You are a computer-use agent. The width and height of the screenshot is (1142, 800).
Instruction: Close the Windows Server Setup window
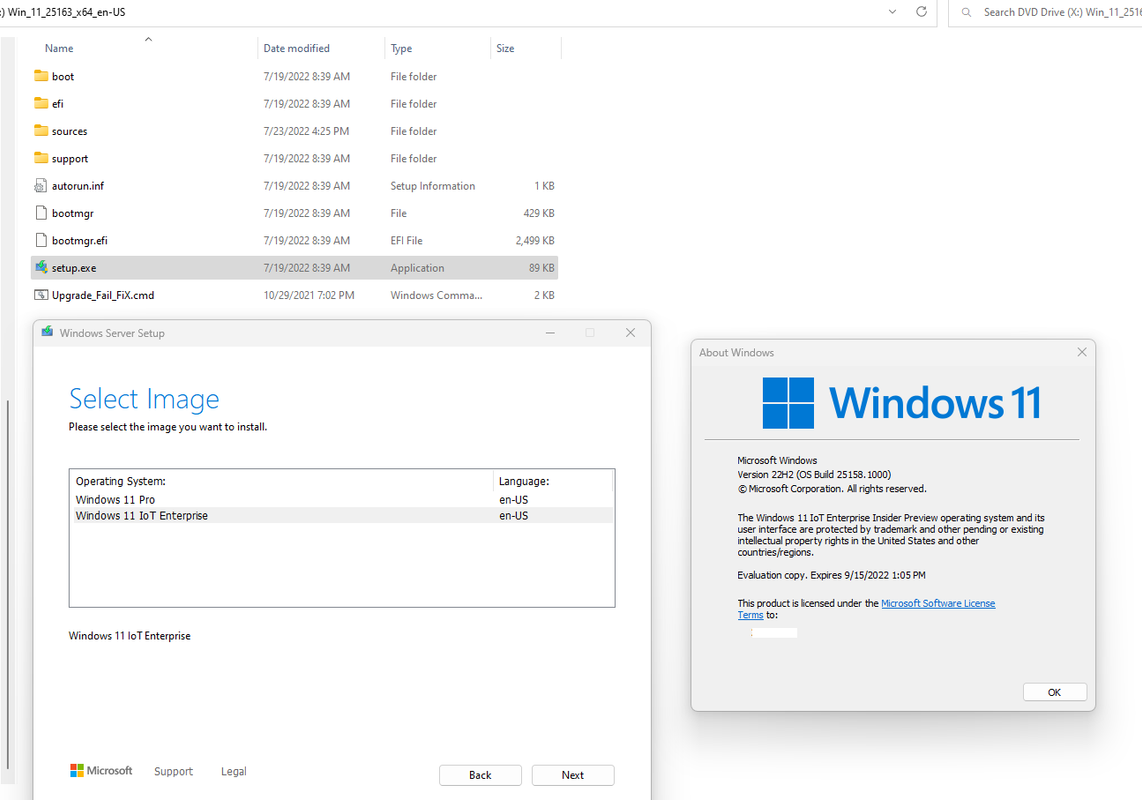(x=630, y=333)
